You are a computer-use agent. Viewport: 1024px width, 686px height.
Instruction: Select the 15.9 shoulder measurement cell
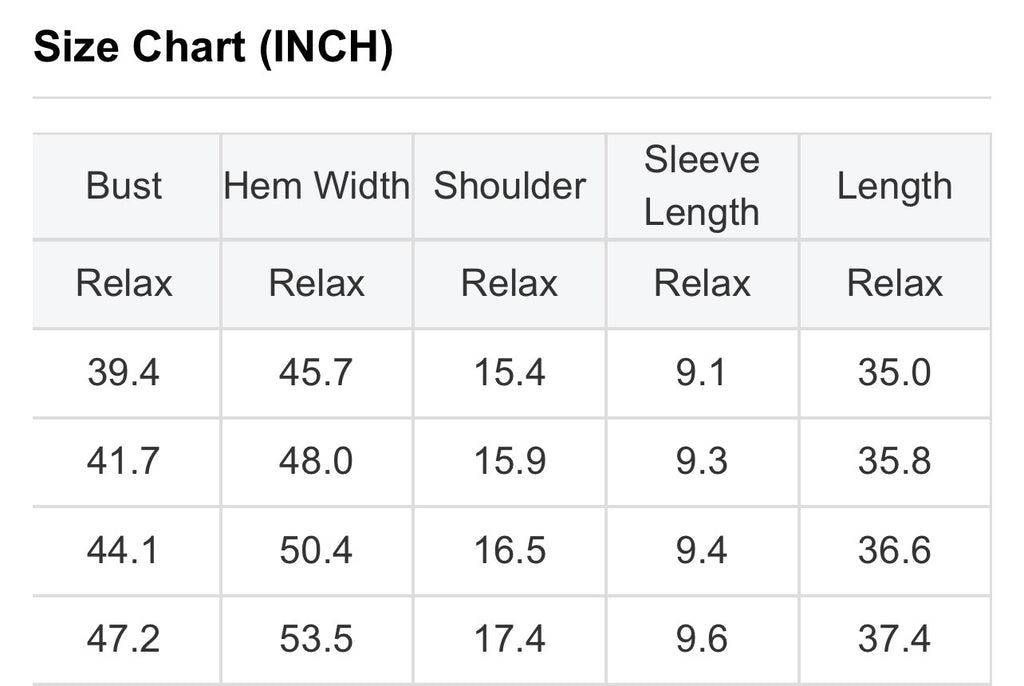pyautogui.click(x=509, y=462)
